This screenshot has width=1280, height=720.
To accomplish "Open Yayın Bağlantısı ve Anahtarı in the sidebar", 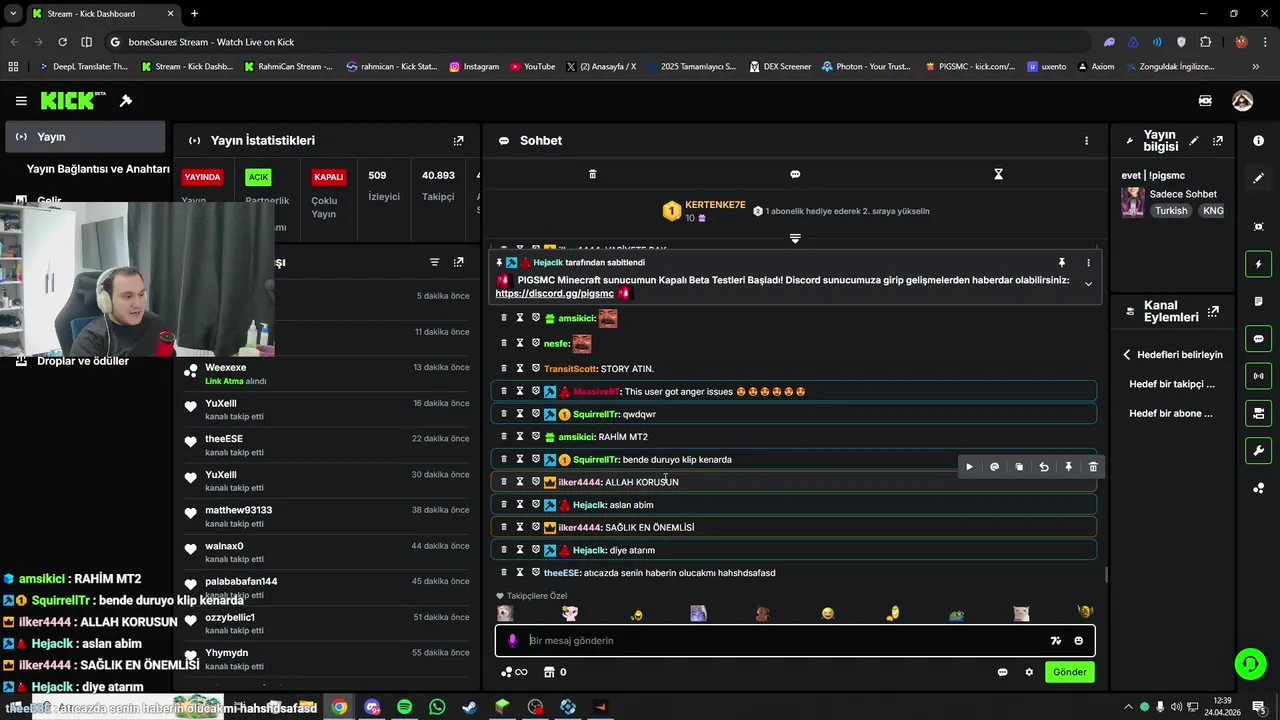I will point(98,169).
